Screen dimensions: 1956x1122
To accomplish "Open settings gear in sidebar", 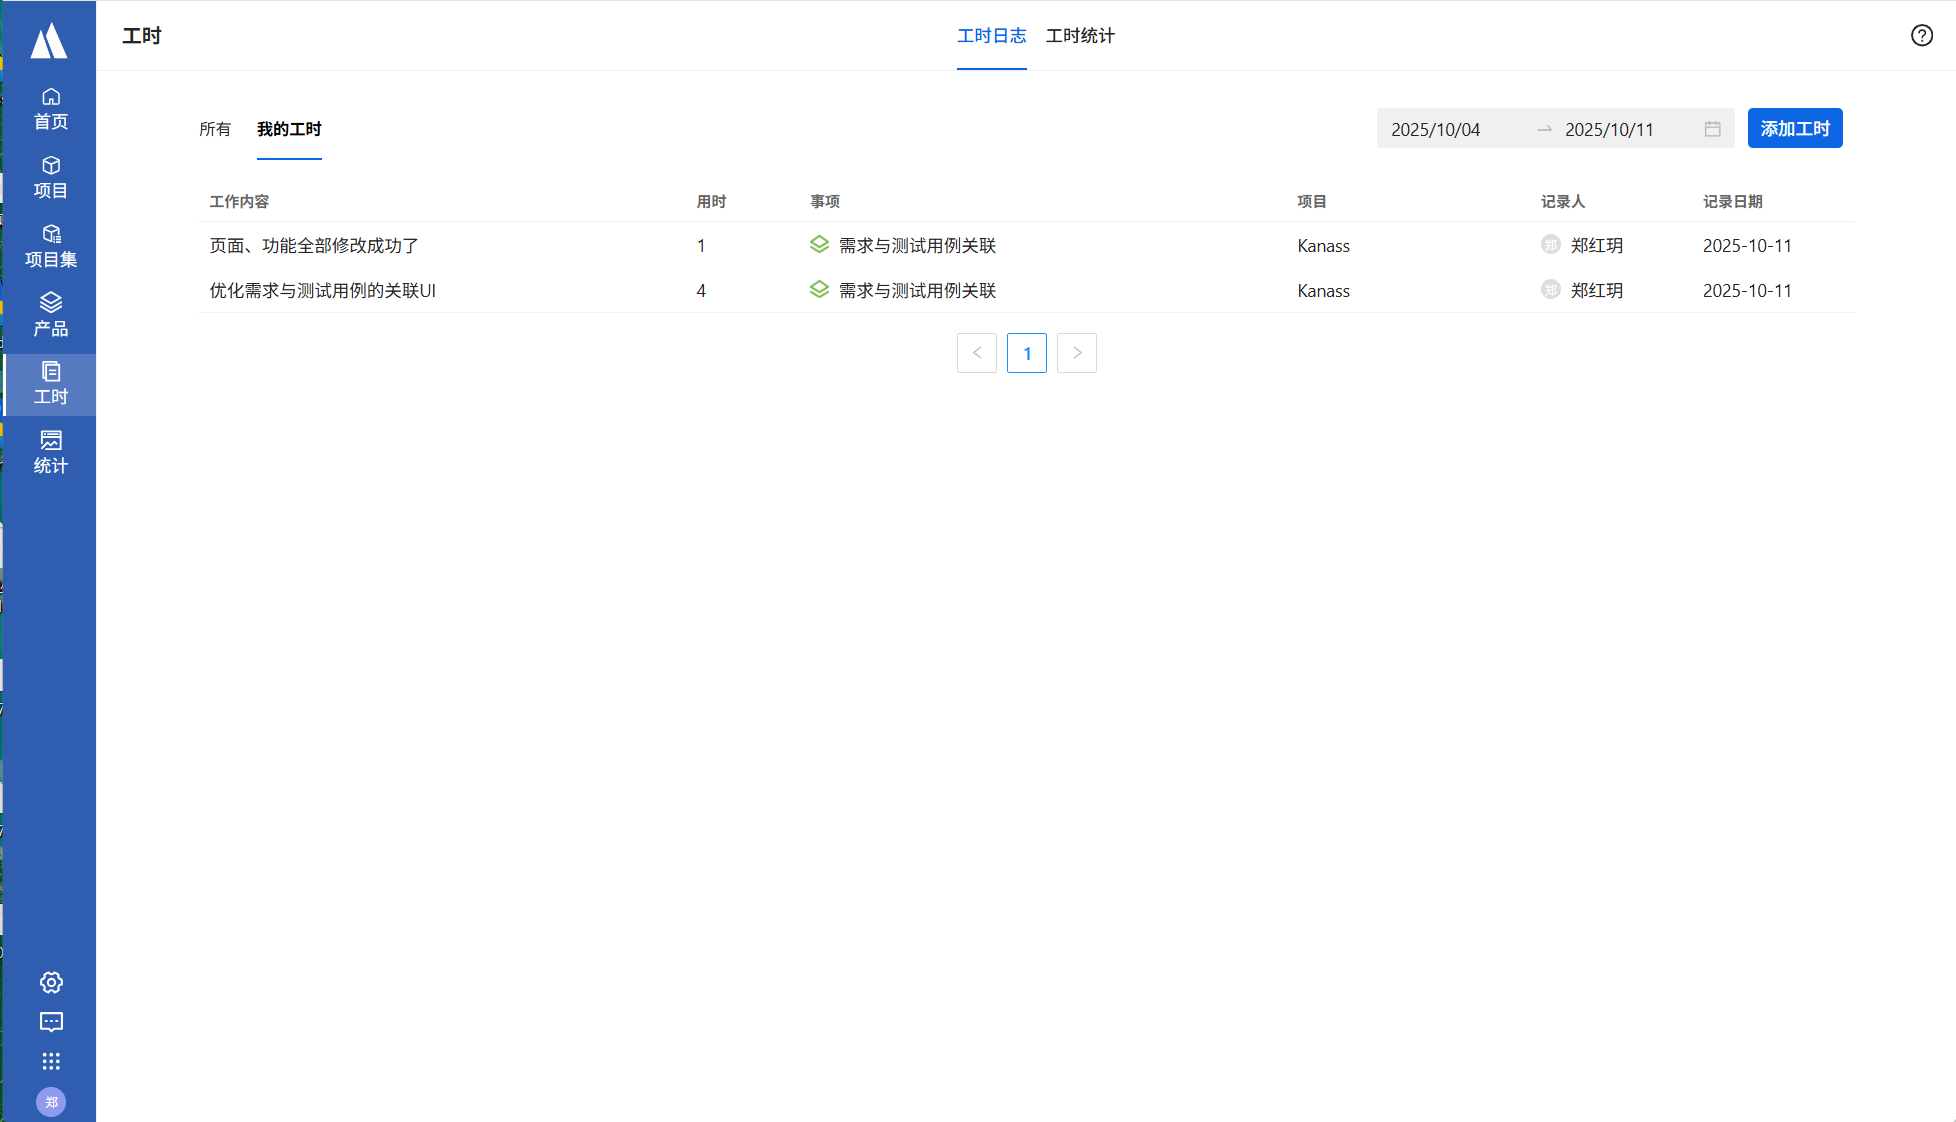I will tap(51, 982).
